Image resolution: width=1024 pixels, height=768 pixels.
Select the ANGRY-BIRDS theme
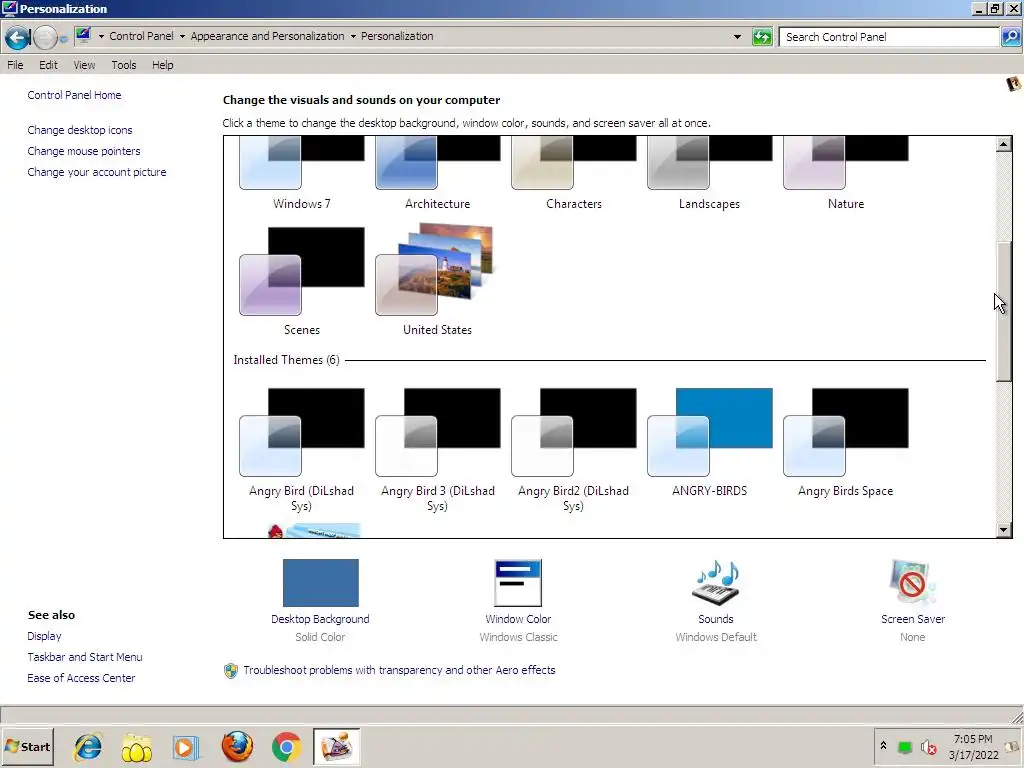click(709, 443)
